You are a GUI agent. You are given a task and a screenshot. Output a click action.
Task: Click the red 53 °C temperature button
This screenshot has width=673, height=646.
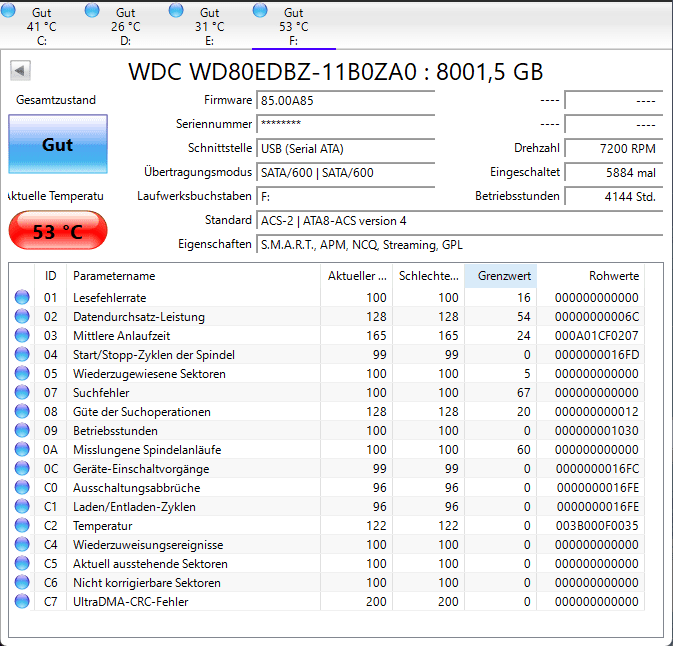pyautogui.click(x=58, y=231)
